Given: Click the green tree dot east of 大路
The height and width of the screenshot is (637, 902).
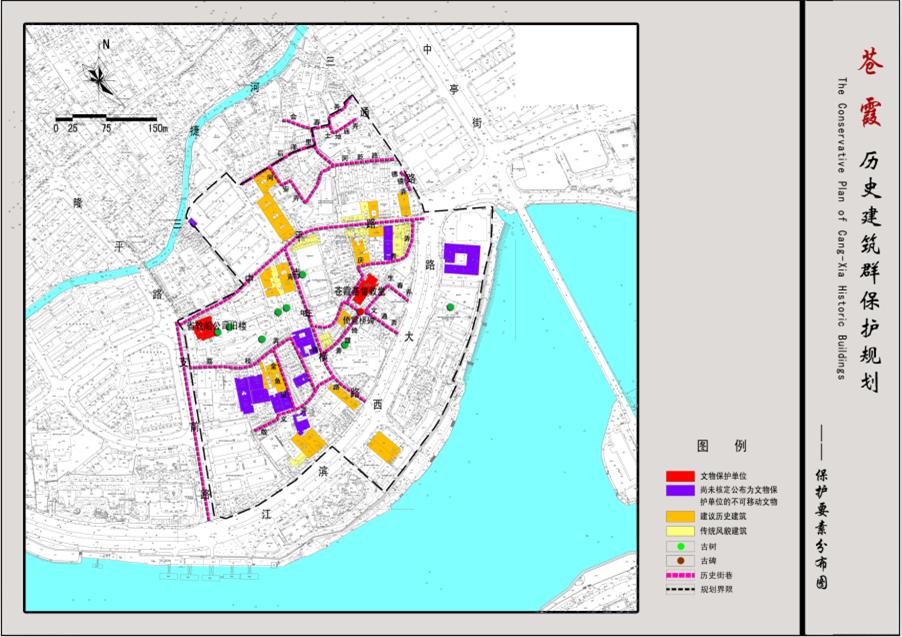Looking at the screenshot, I should (x=451, y=307).
